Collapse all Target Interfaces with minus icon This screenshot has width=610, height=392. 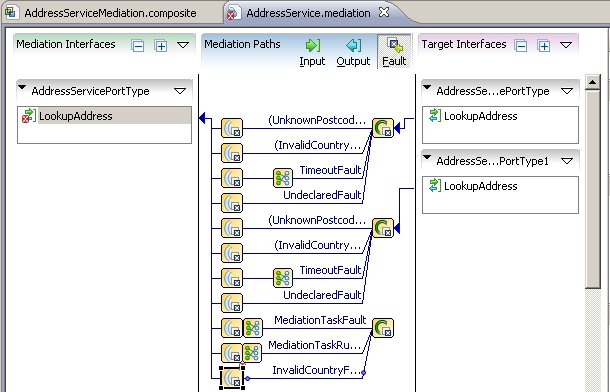[x=521, y=46]
